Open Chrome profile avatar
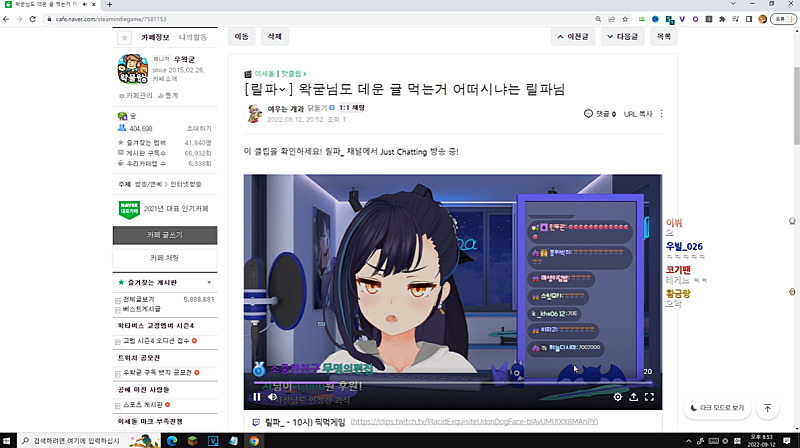The width and height of the screenshot is (800, 448). pos(763,19)
